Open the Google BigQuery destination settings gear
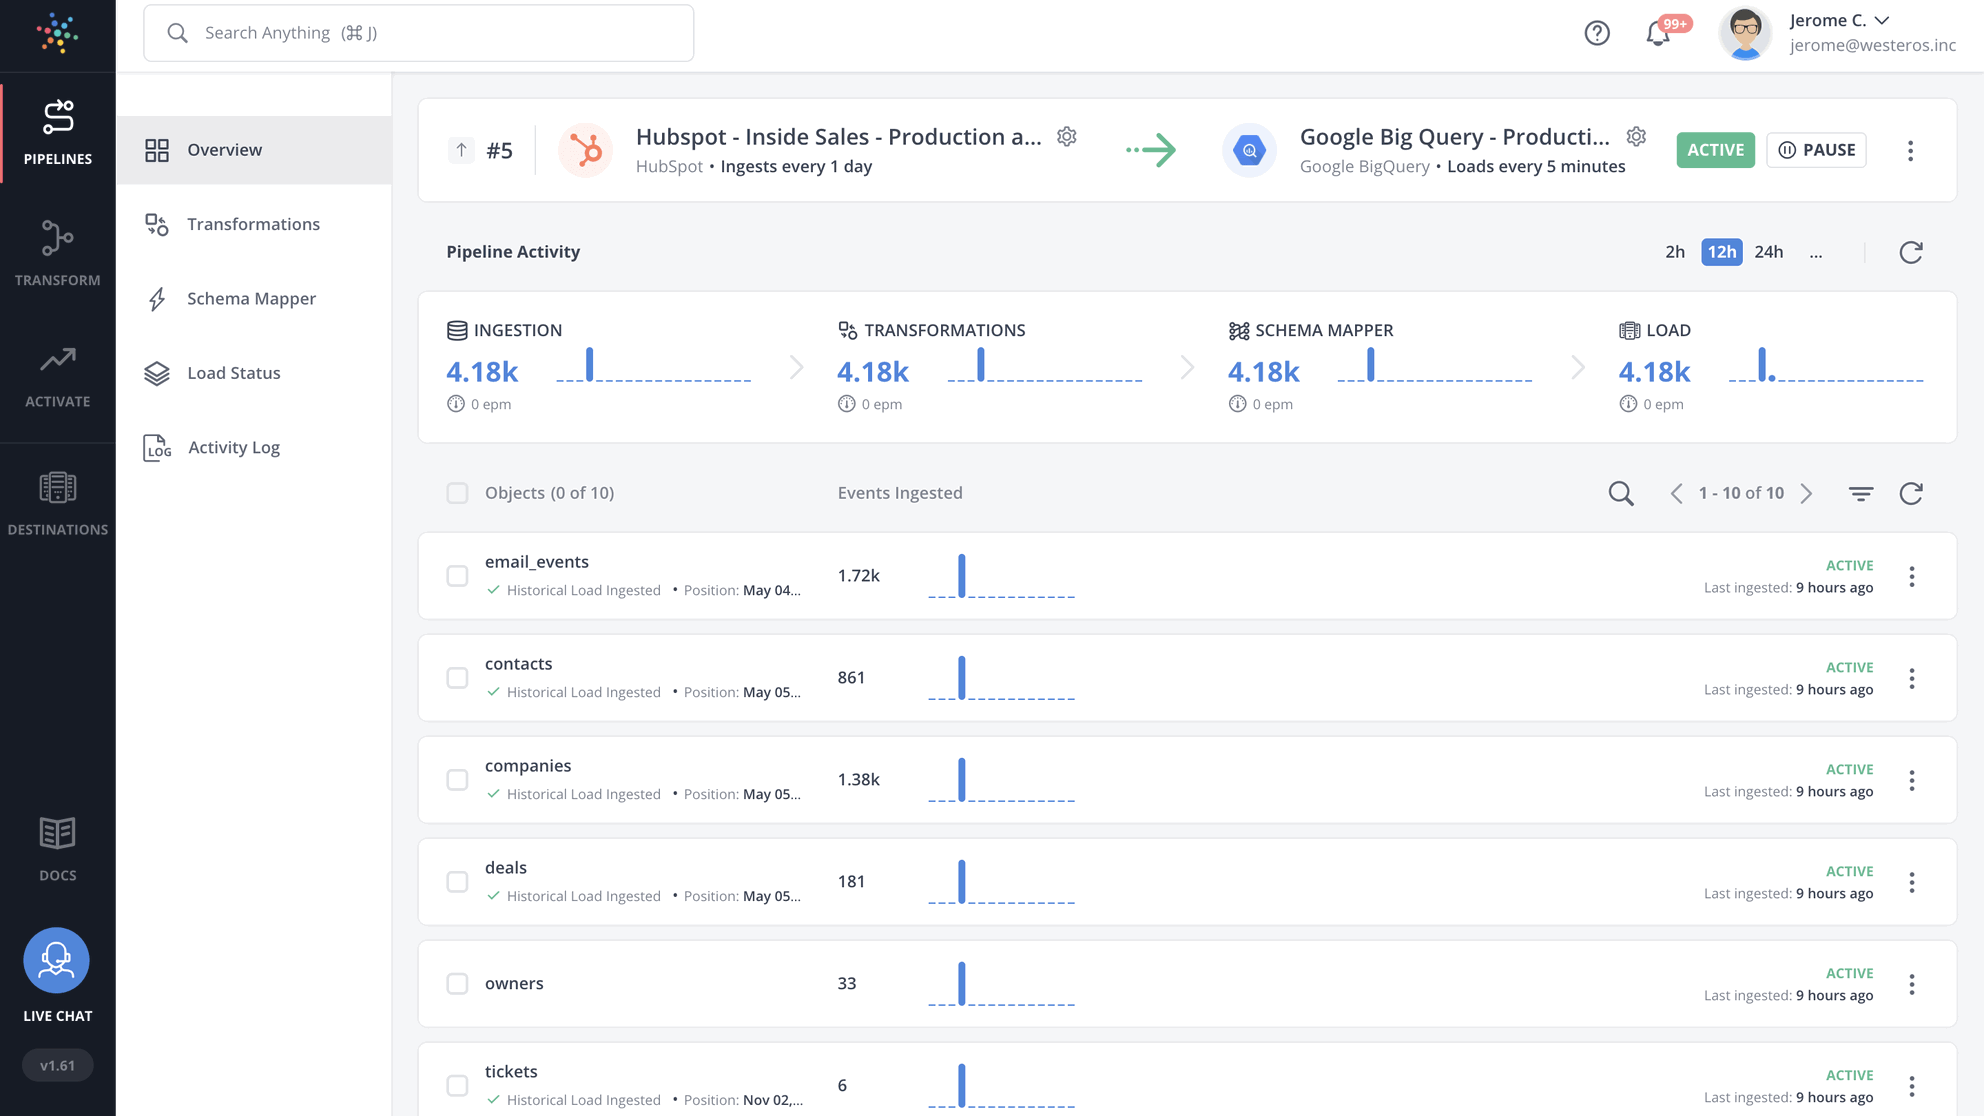The image size is (1984, 1116). pos(1636,136)
